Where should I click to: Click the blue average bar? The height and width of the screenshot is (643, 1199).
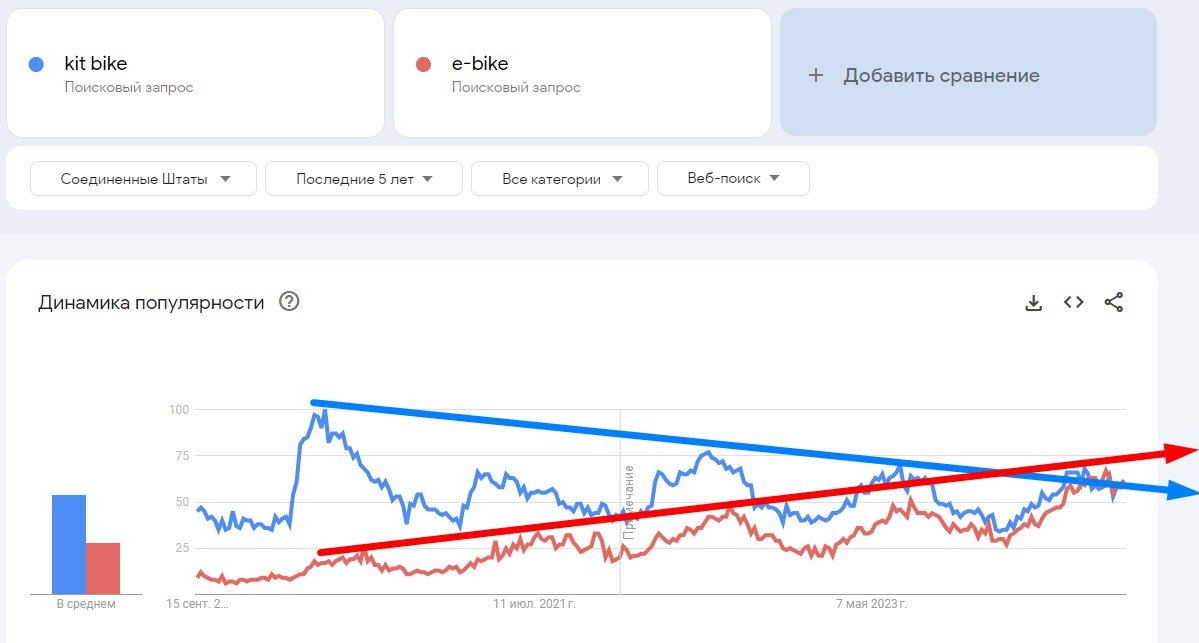pos(69,544)
